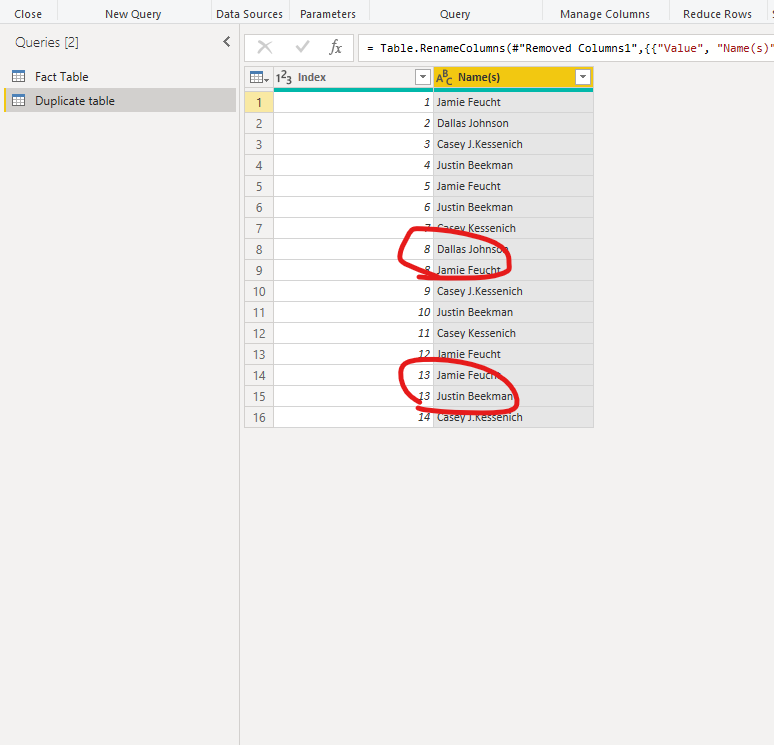Click Index value 10 cell
The width and height of the screenshot is (774, 745).
coord(353,313)
